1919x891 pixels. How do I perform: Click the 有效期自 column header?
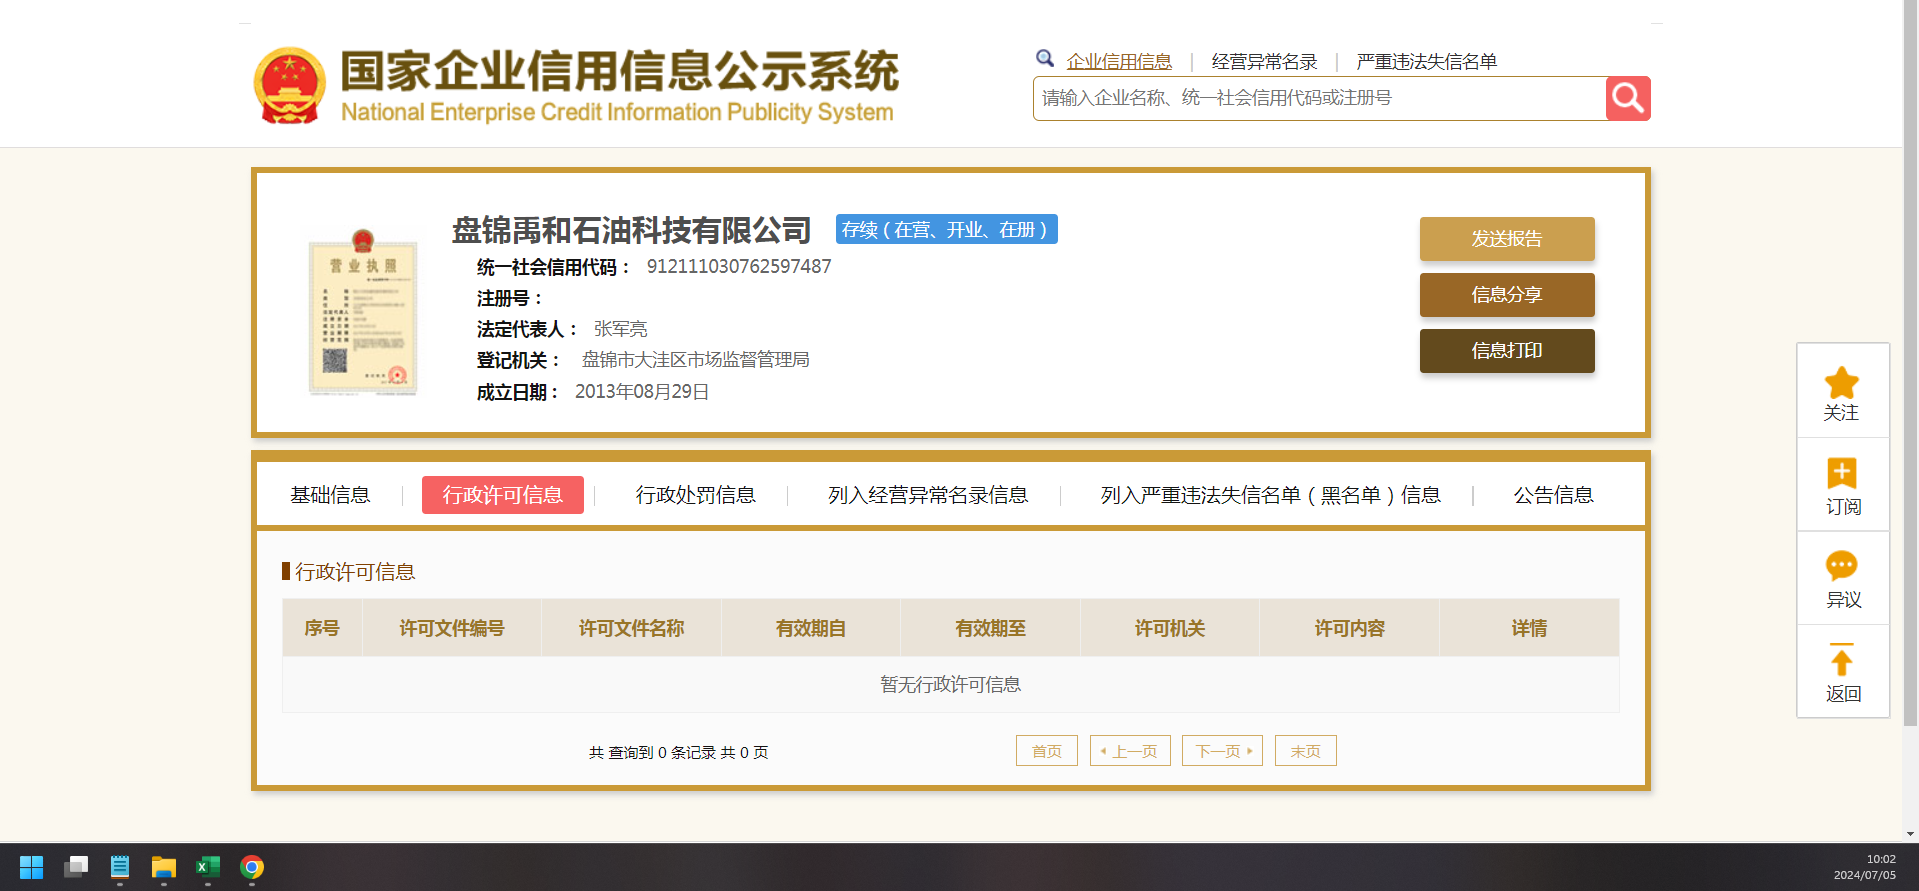pos(811,628)
